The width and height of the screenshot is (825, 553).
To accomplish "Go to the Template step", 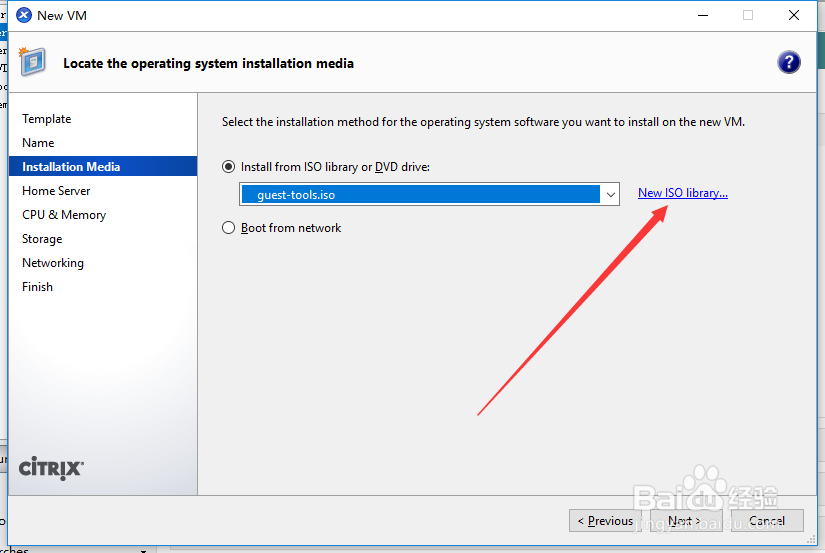I will click(46, 119).
